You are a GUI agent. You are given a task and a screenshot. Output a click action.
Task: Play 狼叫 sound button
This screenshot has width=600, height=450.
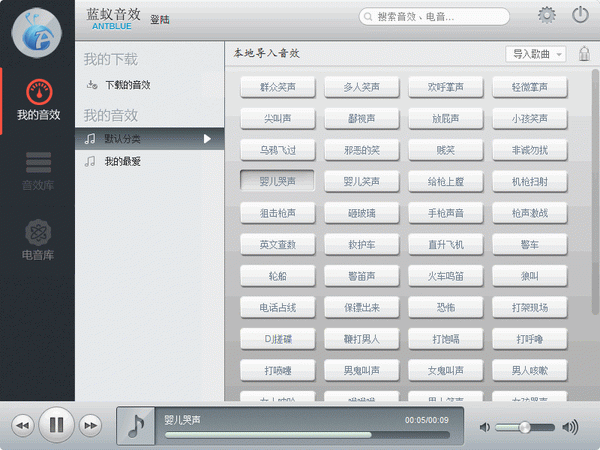(x=530, y=276)
